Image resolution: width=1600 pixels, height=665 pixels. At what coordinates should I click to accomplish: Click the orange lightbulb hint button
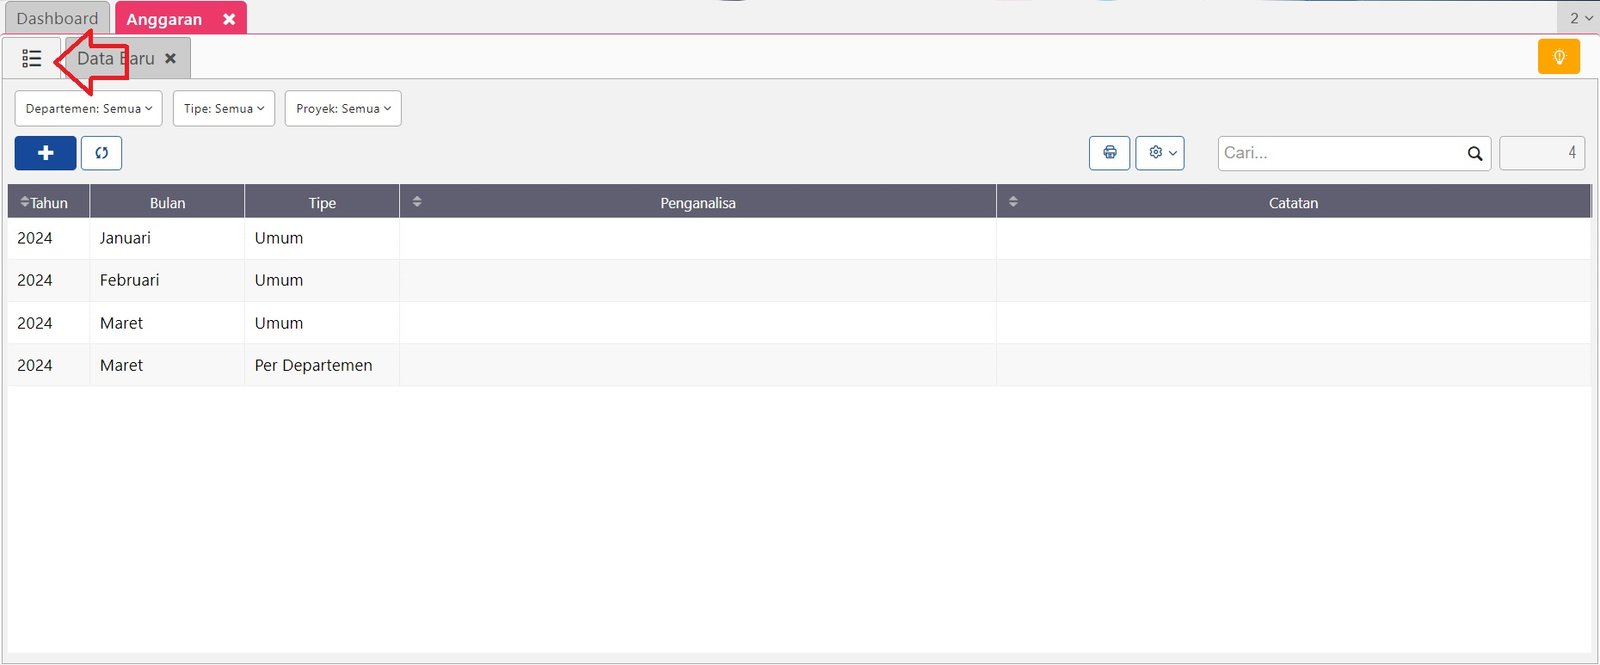(1558, 57)
